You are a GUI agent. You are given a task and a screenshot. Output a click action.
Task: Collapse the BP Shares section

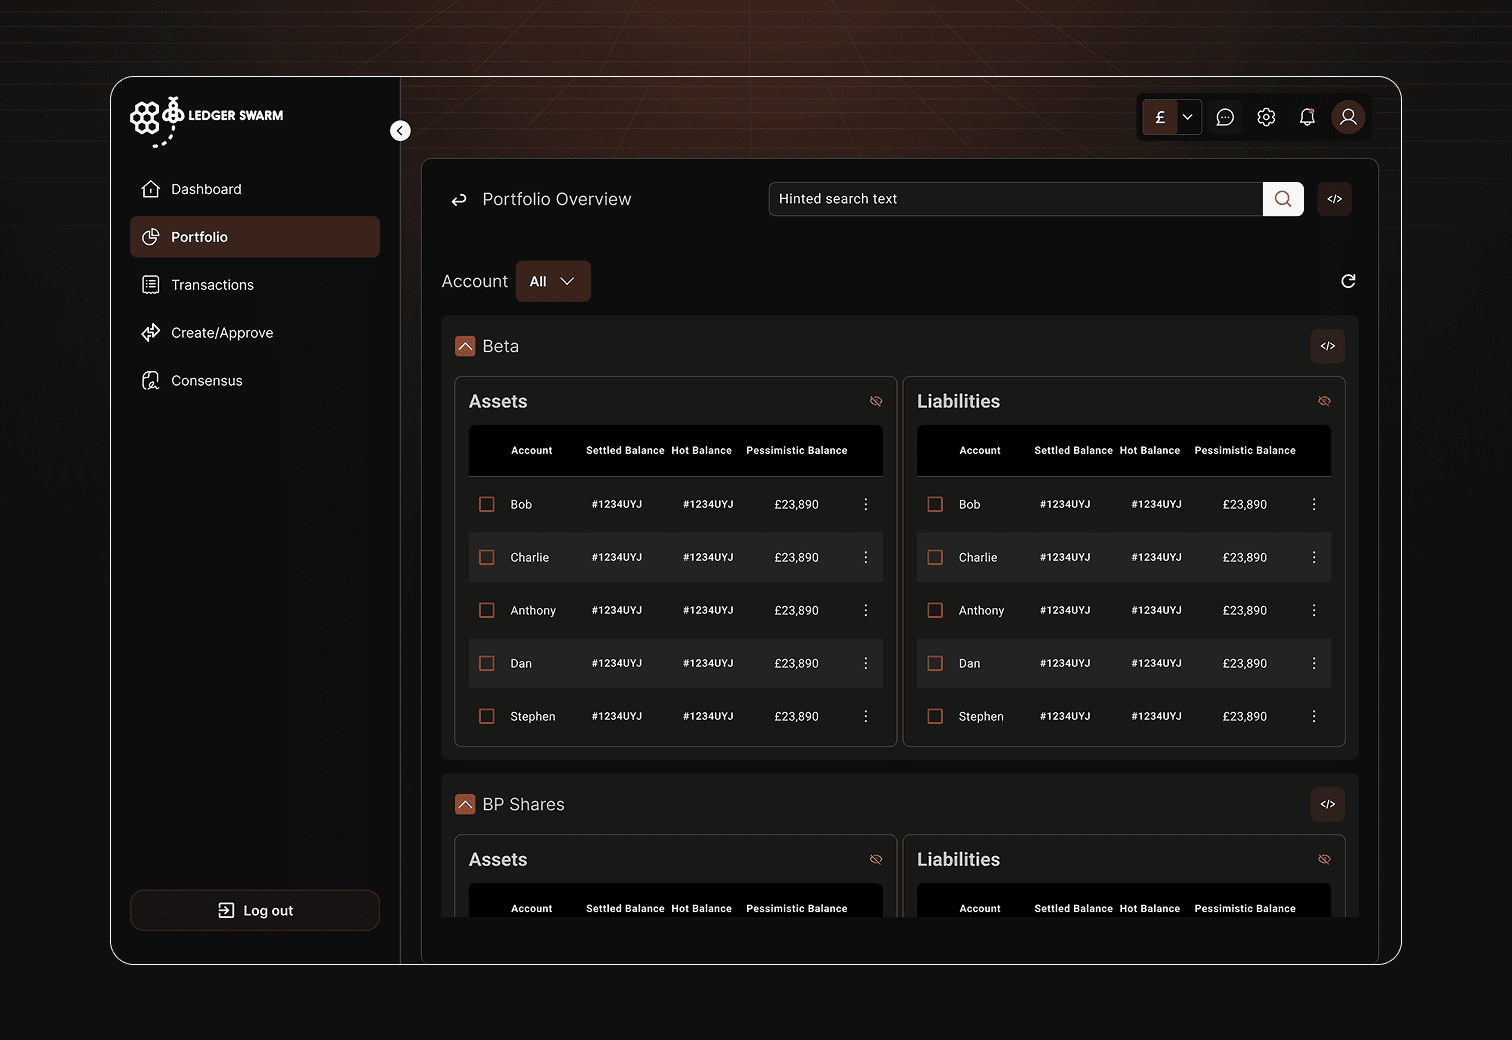tap(464, 804)
